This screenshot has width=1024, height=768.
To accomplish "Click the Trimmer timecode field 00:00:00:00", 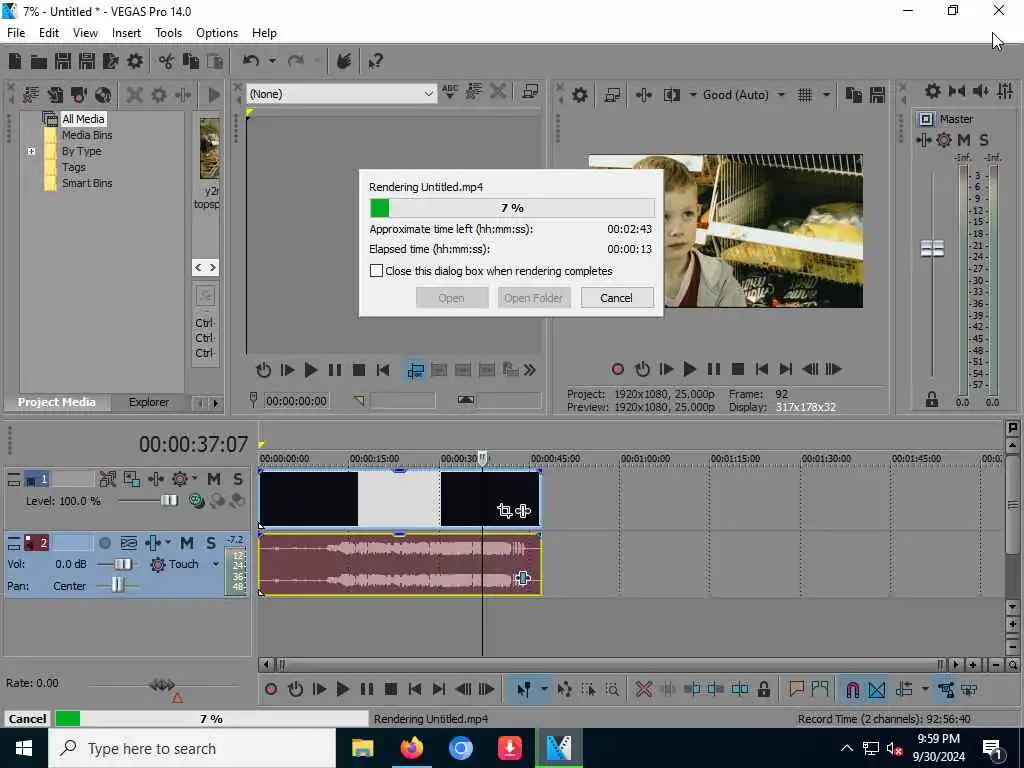I will click(x=296, y=401).
